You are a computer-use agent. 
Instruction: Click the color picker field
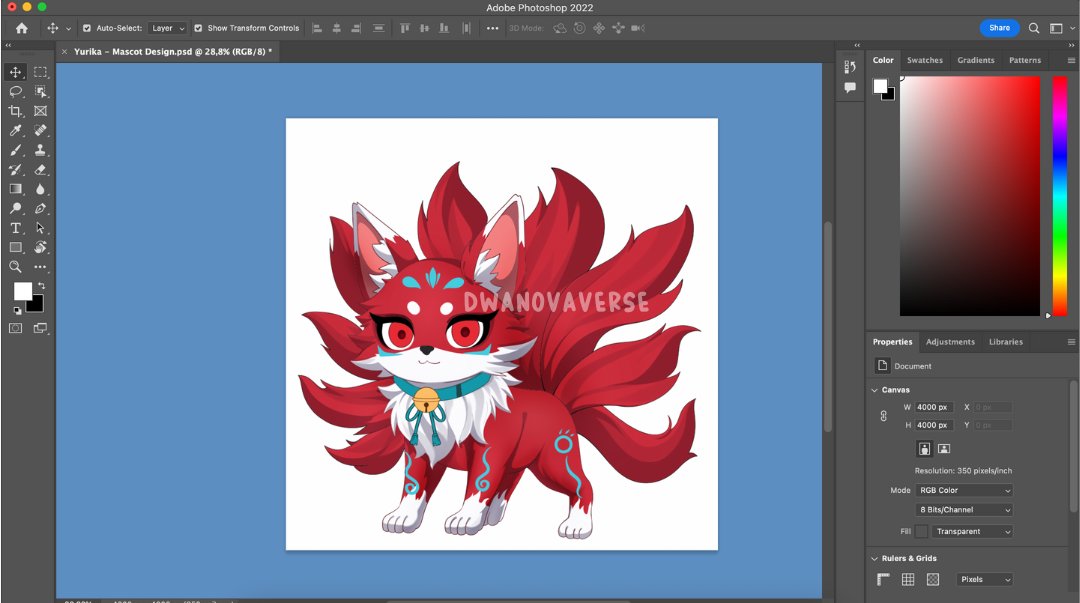click(x=970, y=196)
